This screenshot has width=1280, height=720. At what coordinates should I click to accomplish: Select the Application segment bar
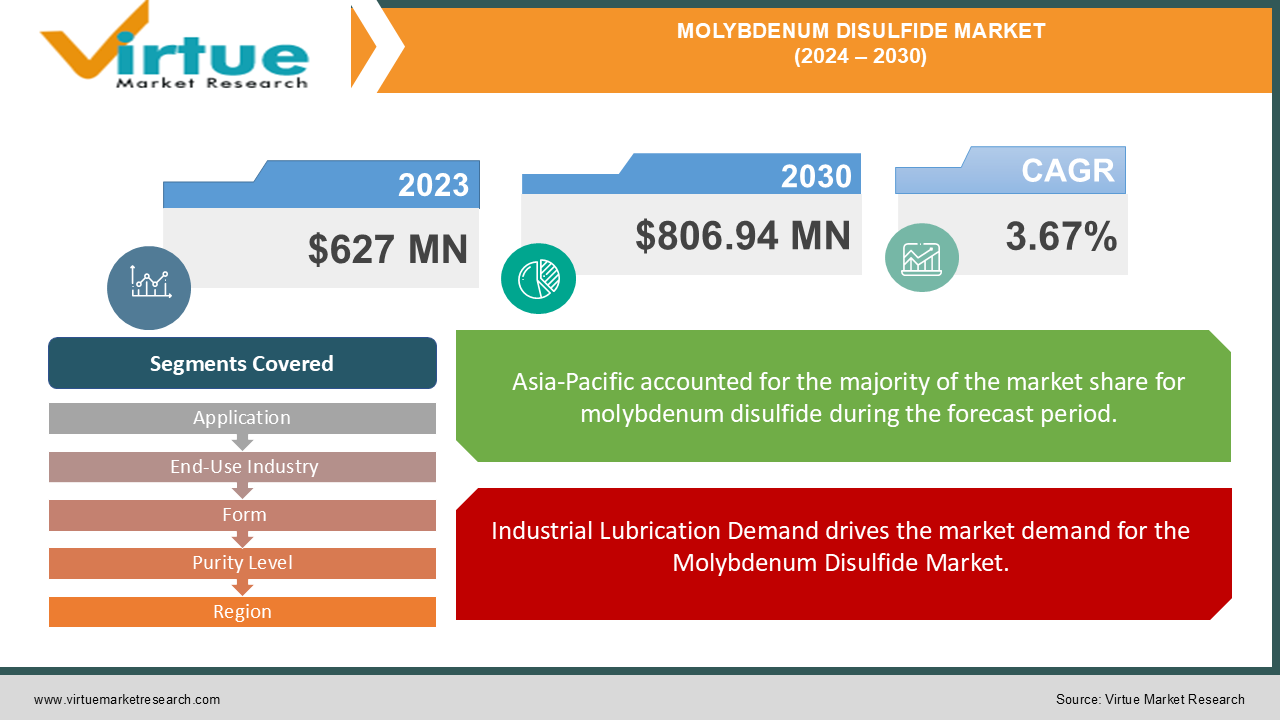pos(242,418)
